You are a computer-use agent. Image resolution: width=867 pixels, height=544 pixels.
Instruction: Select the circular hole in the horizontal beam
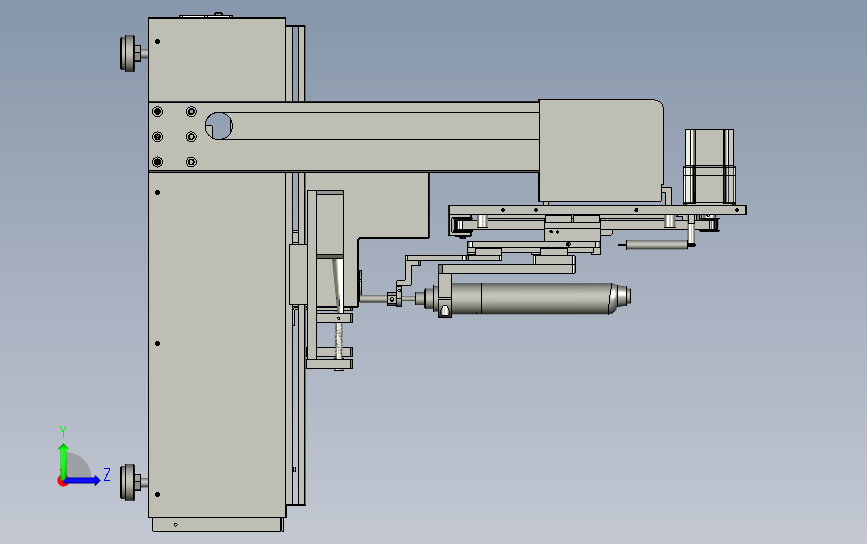pos(218,125)
